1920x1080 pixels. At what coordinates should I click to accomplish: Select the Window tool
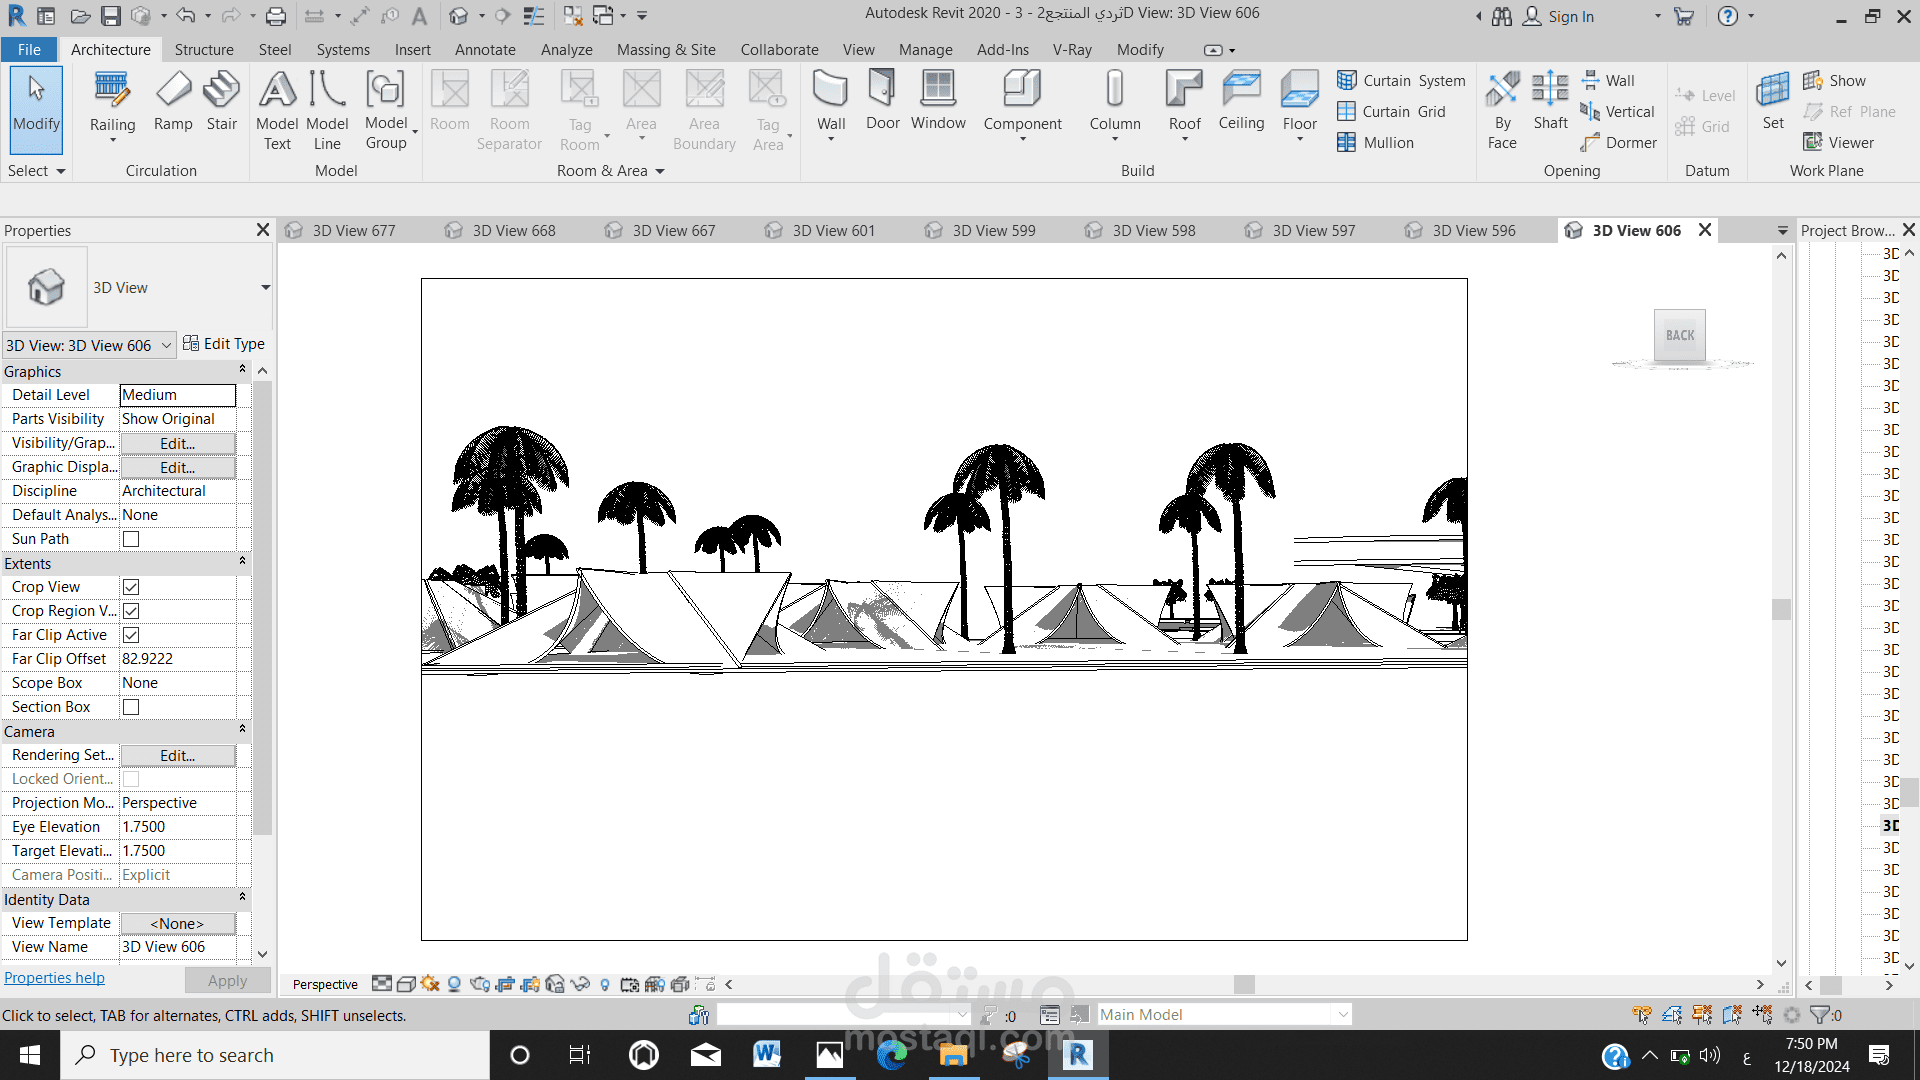coord(938,100)
